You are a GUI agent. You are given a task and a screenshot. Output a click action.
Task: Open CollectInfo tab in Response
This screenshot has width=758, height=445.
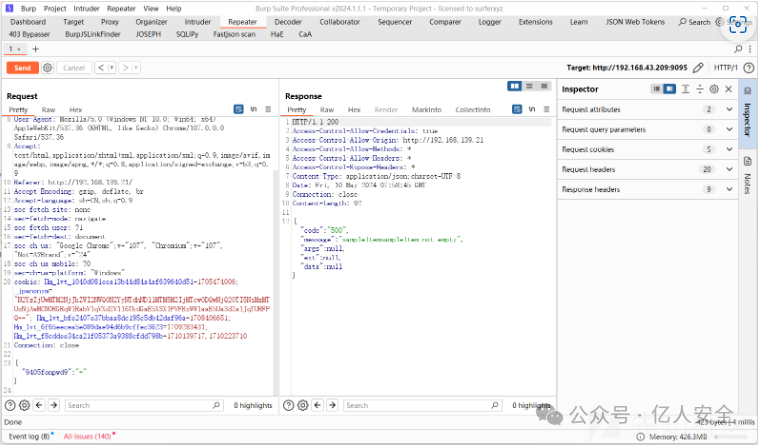[x=473, y=110]
